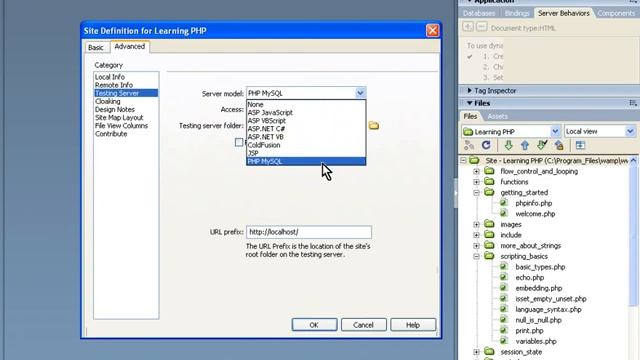The height and width of the screenshot is (360, 640).
Task: Select Site Map Layout category
Action: pyautogui.click(x=119, y=118)
